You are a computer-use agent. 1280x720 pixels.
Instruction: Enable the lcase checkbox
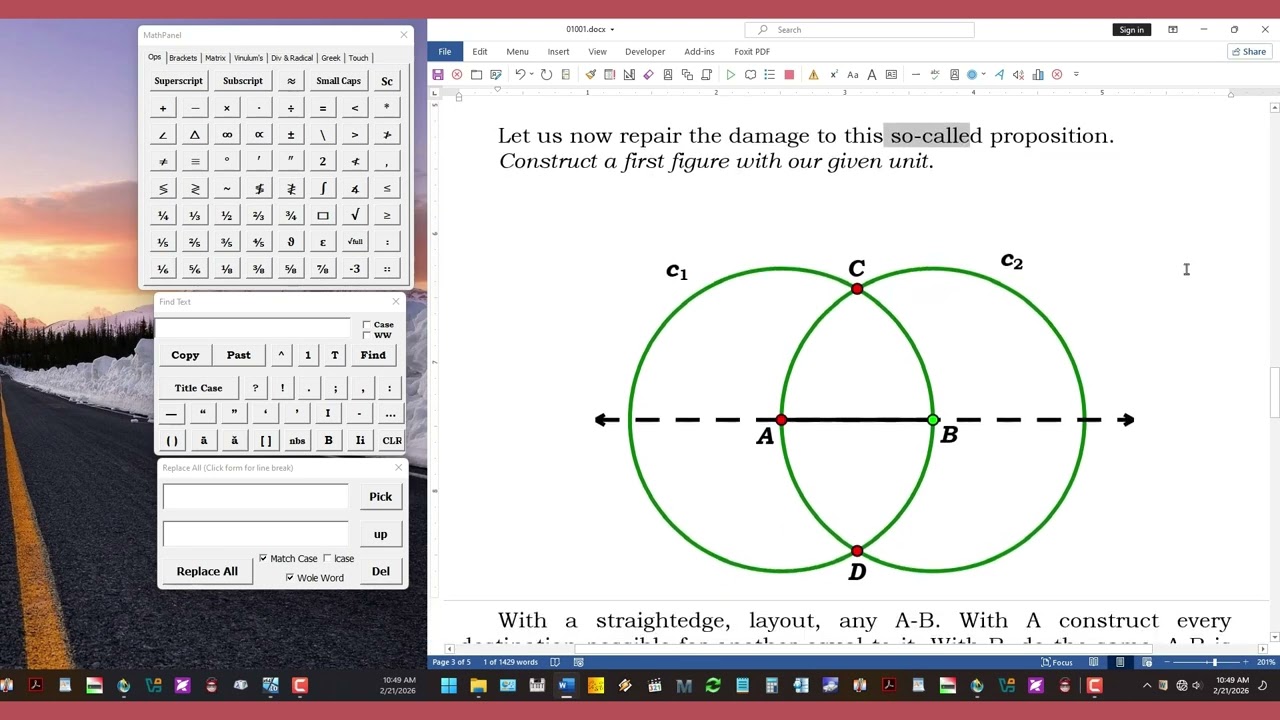pos(327,558)
